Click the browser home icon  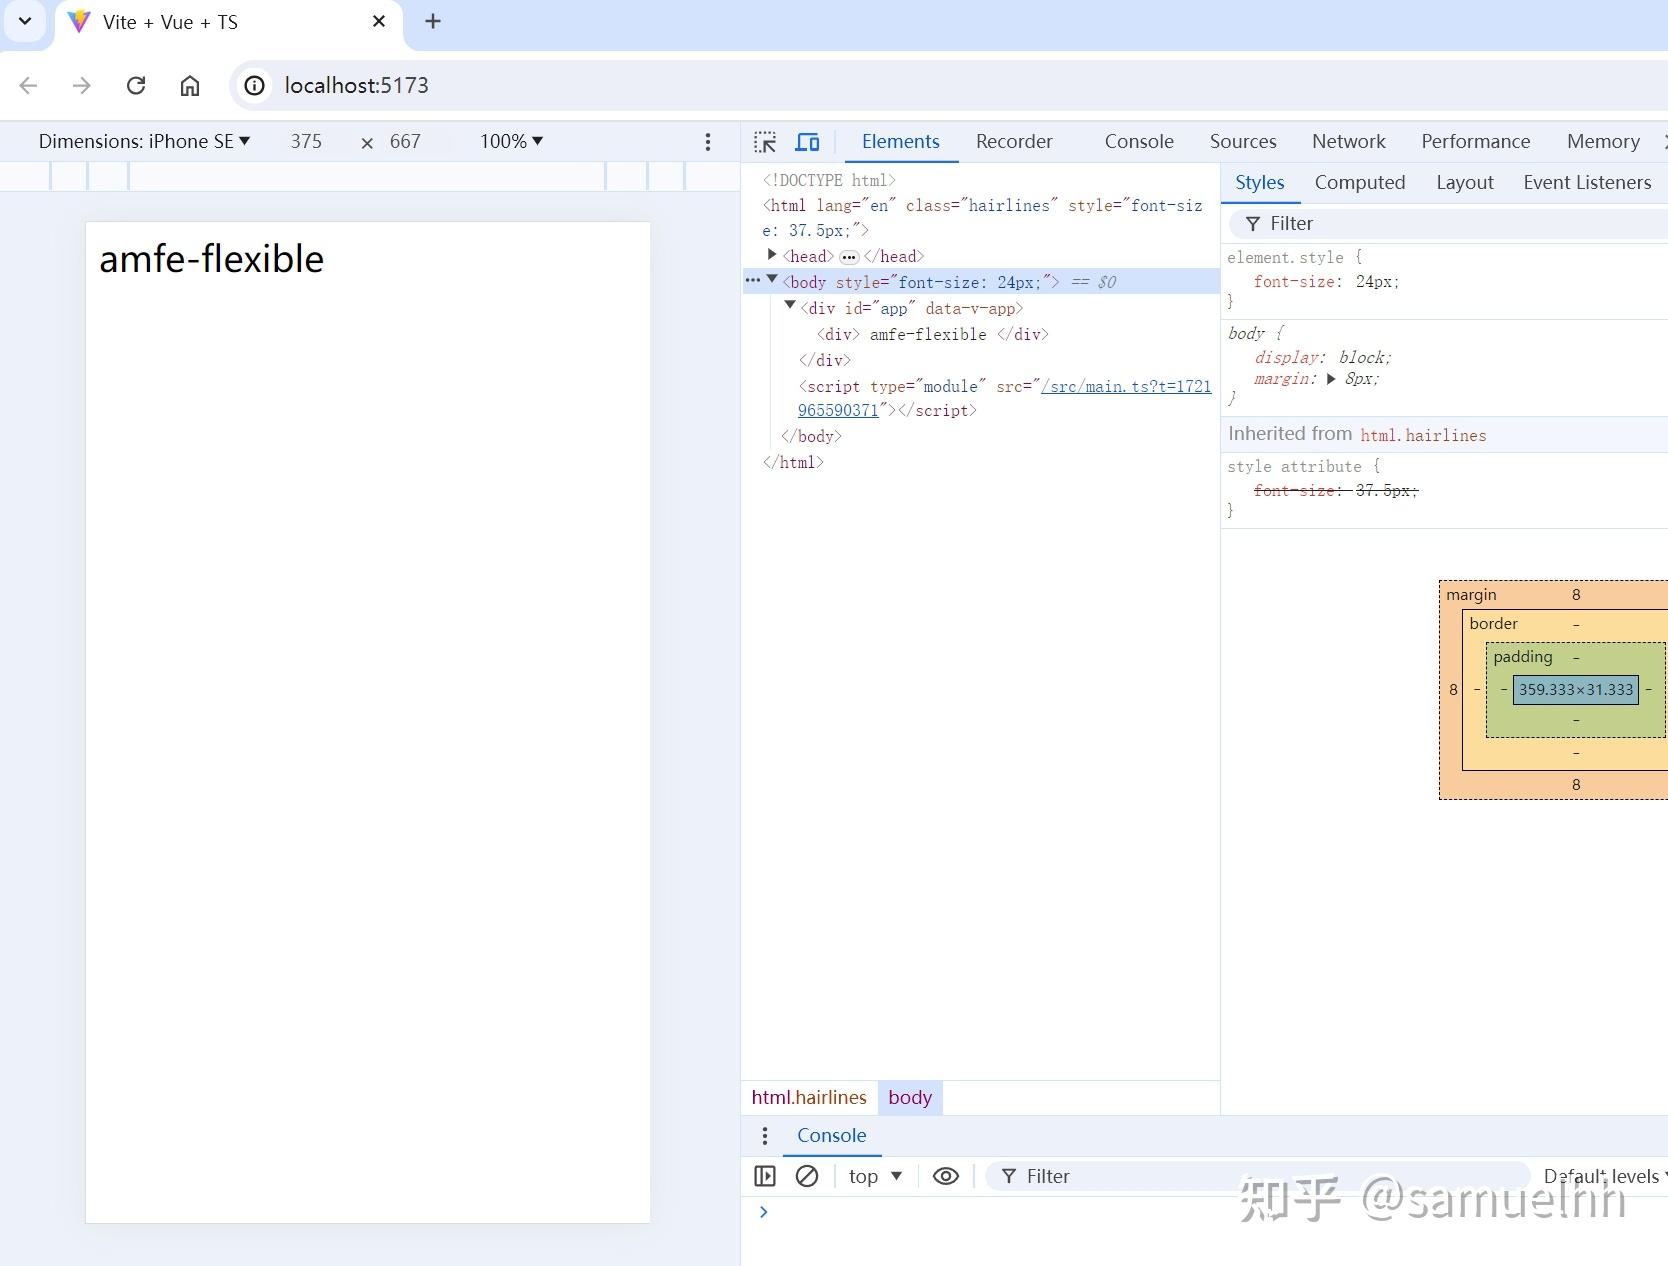(x=190, y=85)
